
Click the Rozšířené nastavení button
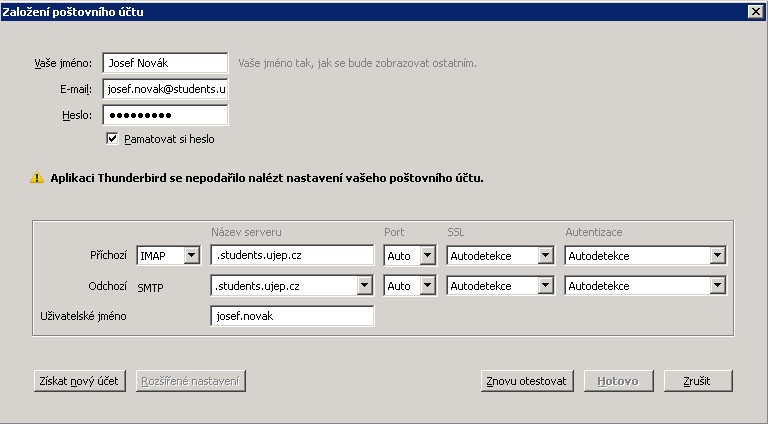click(x=190, y=381)
